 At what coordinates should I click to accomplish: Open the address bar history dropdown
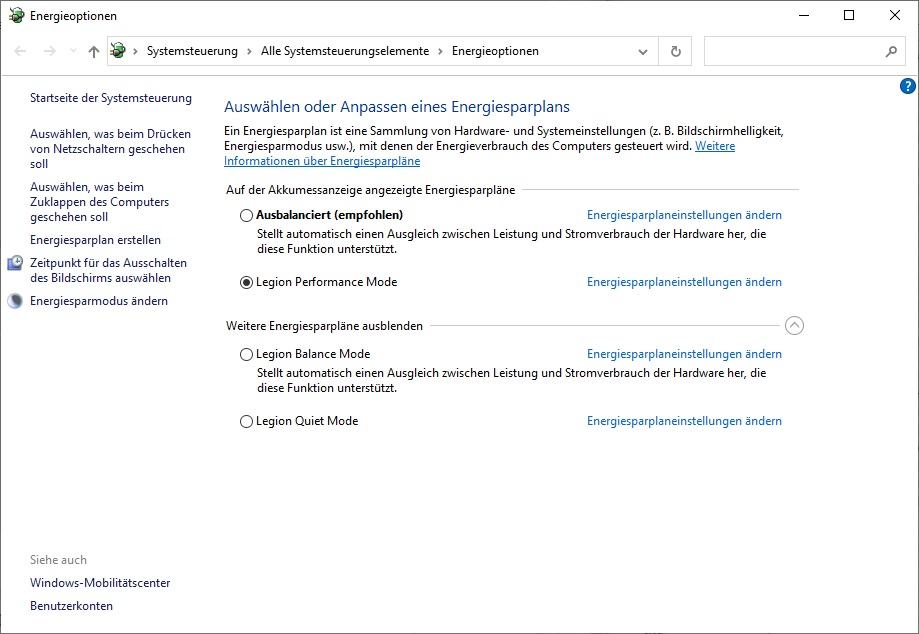pos(643,52)
